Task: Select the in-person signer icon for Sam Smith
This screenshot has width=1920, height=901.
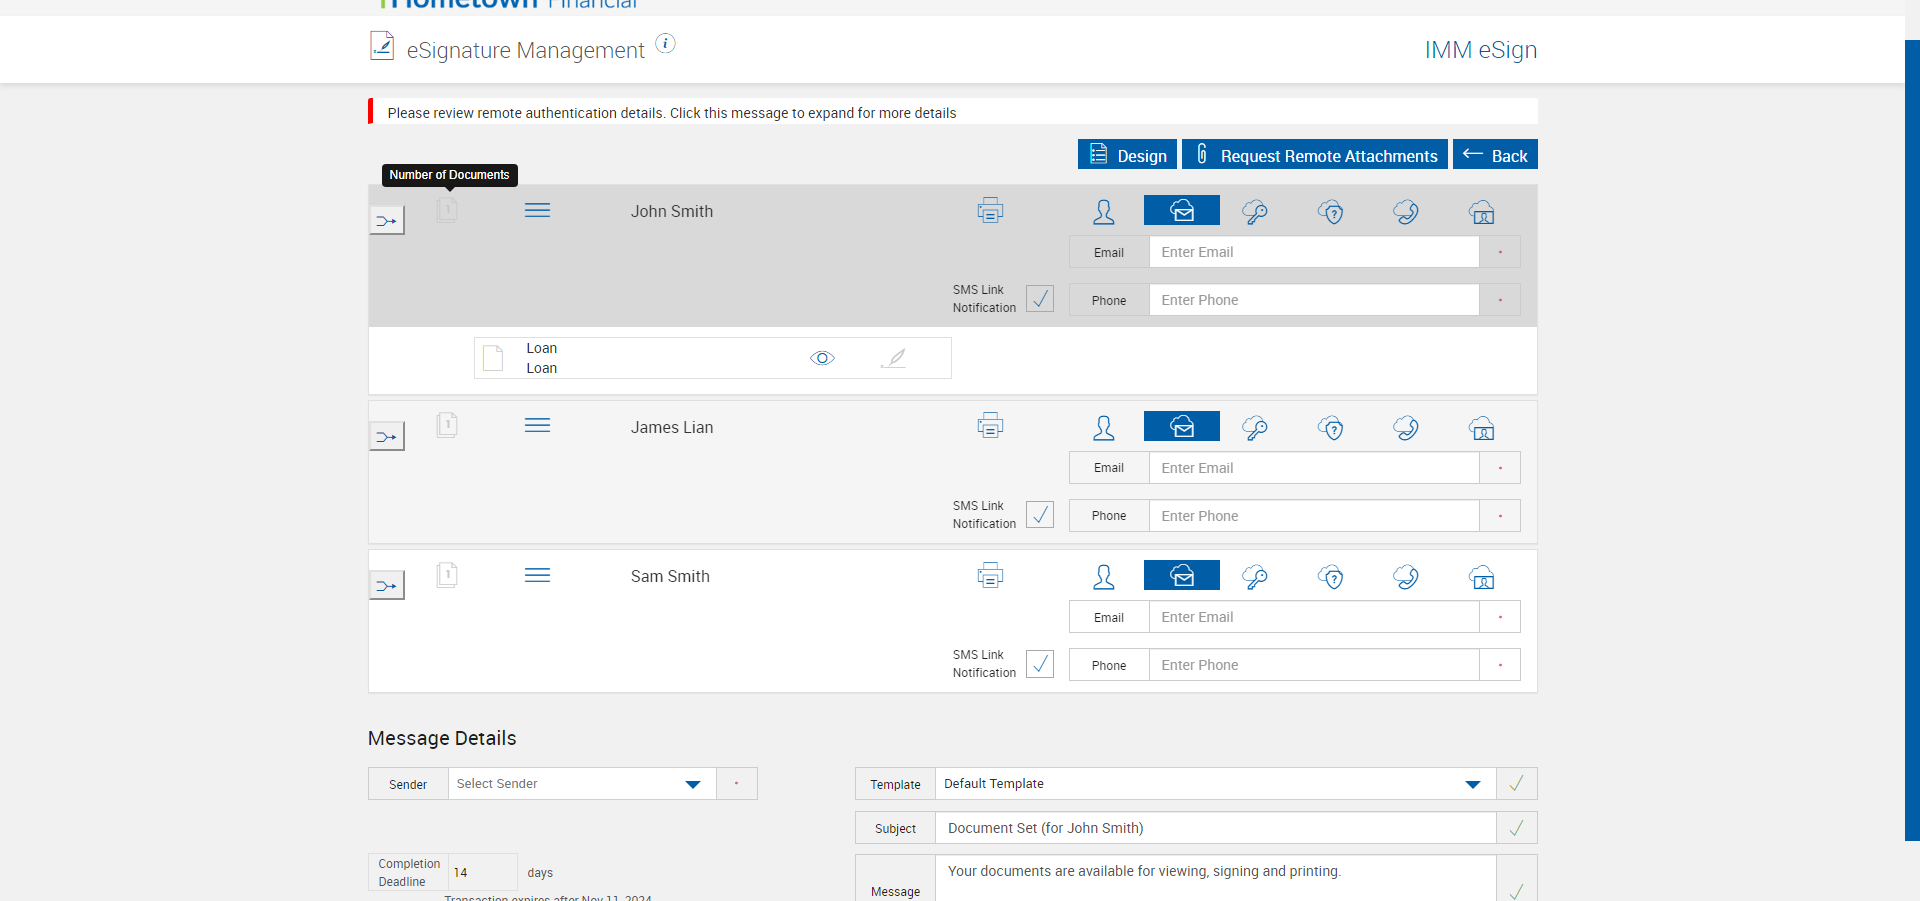Action: (x=1103, y=577)
